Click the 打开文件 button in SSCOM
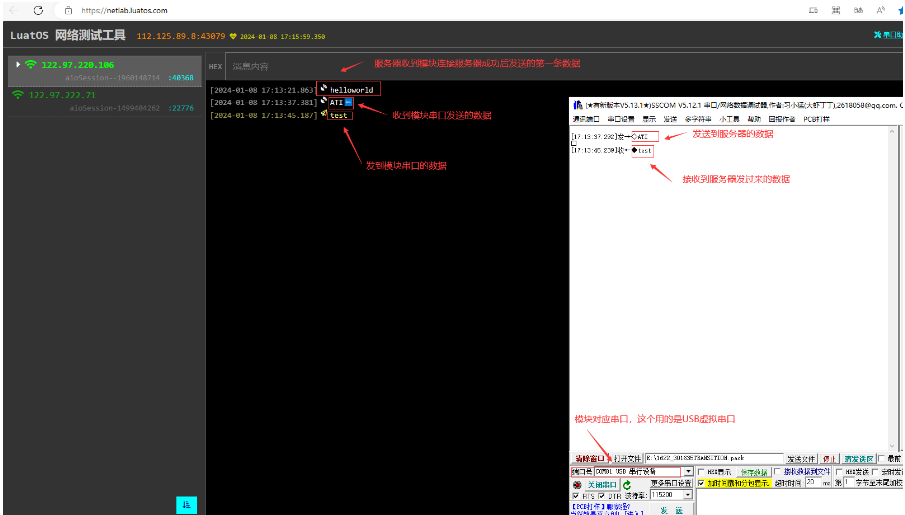 627,458
